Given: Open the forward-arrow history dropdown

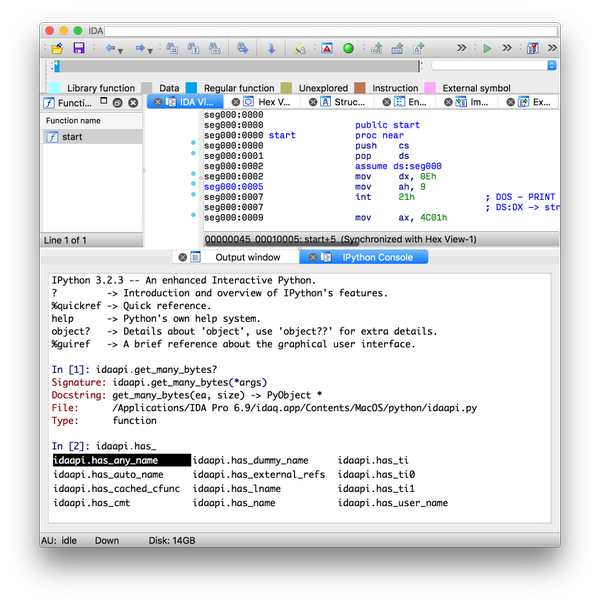Looking at the screenshot, I should click(150, 51).
